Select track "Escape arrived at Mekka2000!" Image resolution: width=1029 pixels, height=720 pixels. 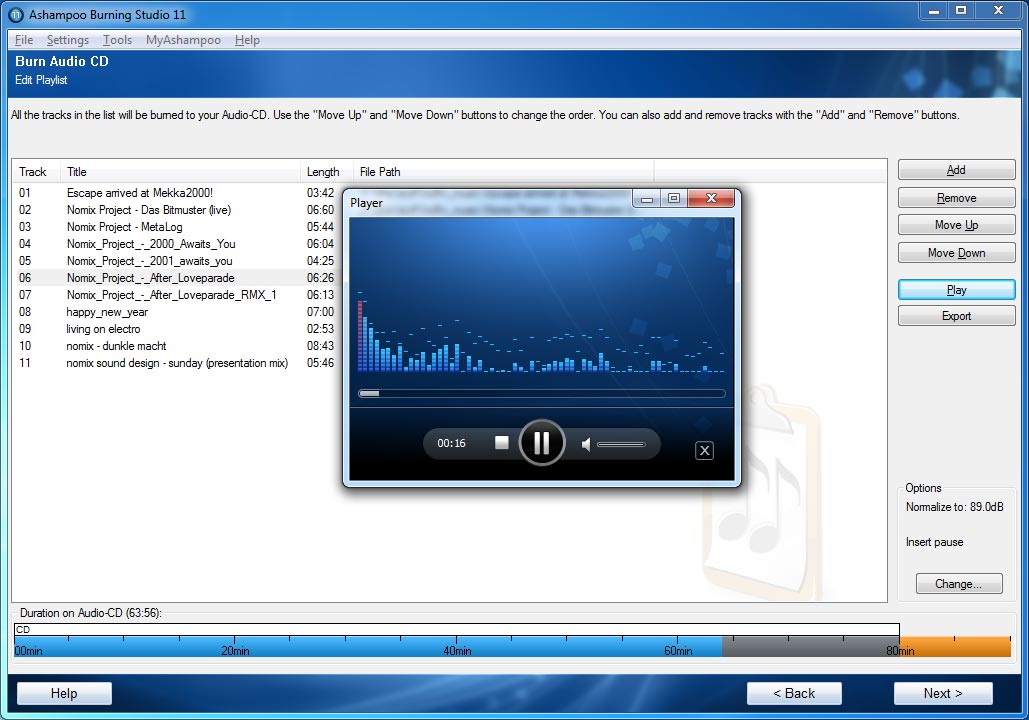(x=140, y=193)
